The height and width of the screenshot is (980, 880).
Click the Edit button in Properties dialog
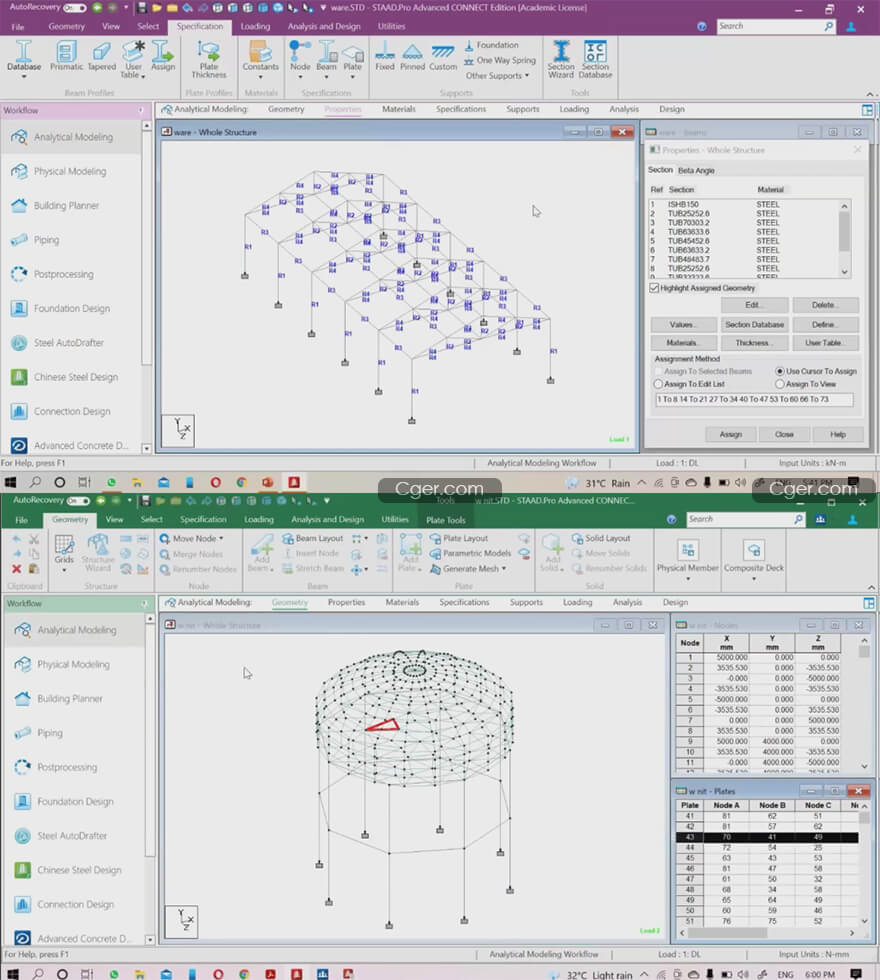tap(754, 305)
